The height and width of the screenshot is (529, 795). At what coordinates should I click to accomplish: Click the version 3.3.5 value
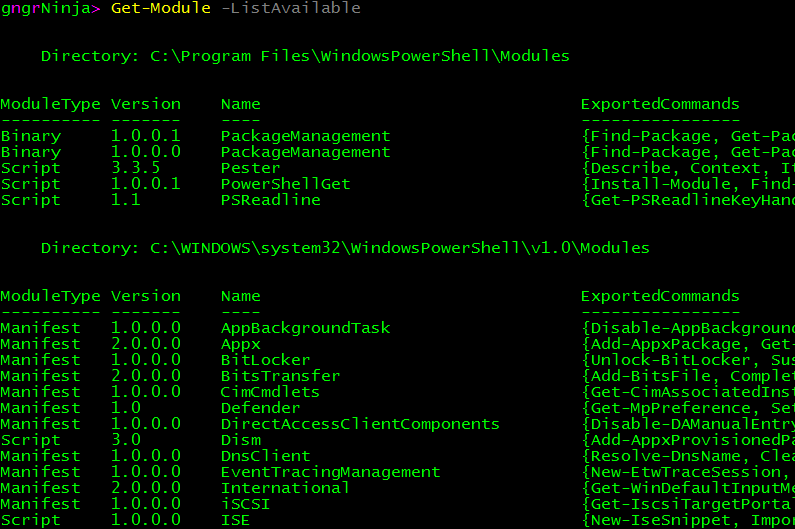click(135, 168)
